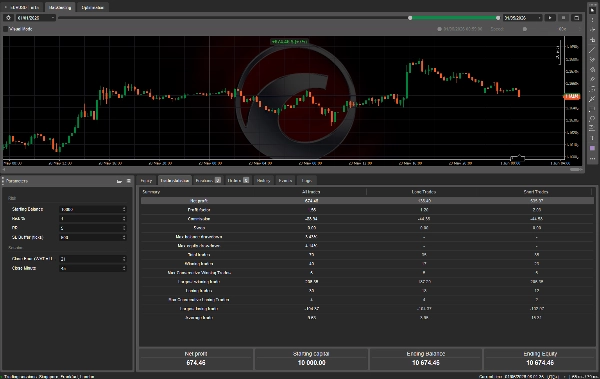This screenshot has height=379, width=600.
Task: Click the Long Trades column header
Action: (x=424, y=192)
